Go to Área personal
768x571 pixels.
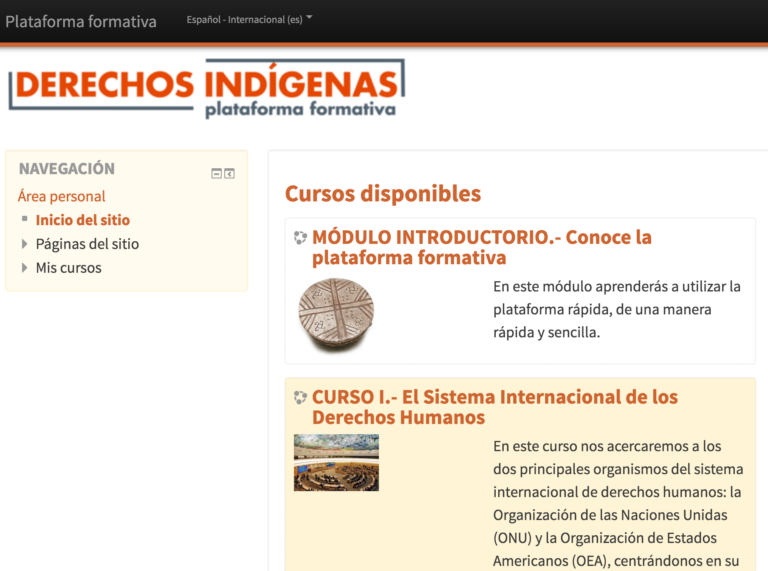click(61, 196)
